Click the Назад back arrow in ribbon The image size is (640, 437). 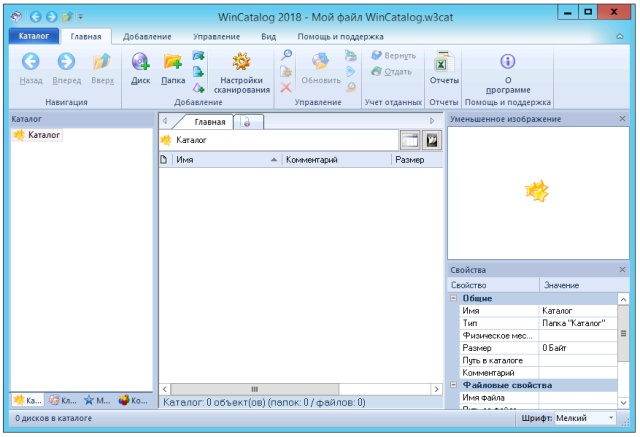pyautogui.click(x=31, y=62)
